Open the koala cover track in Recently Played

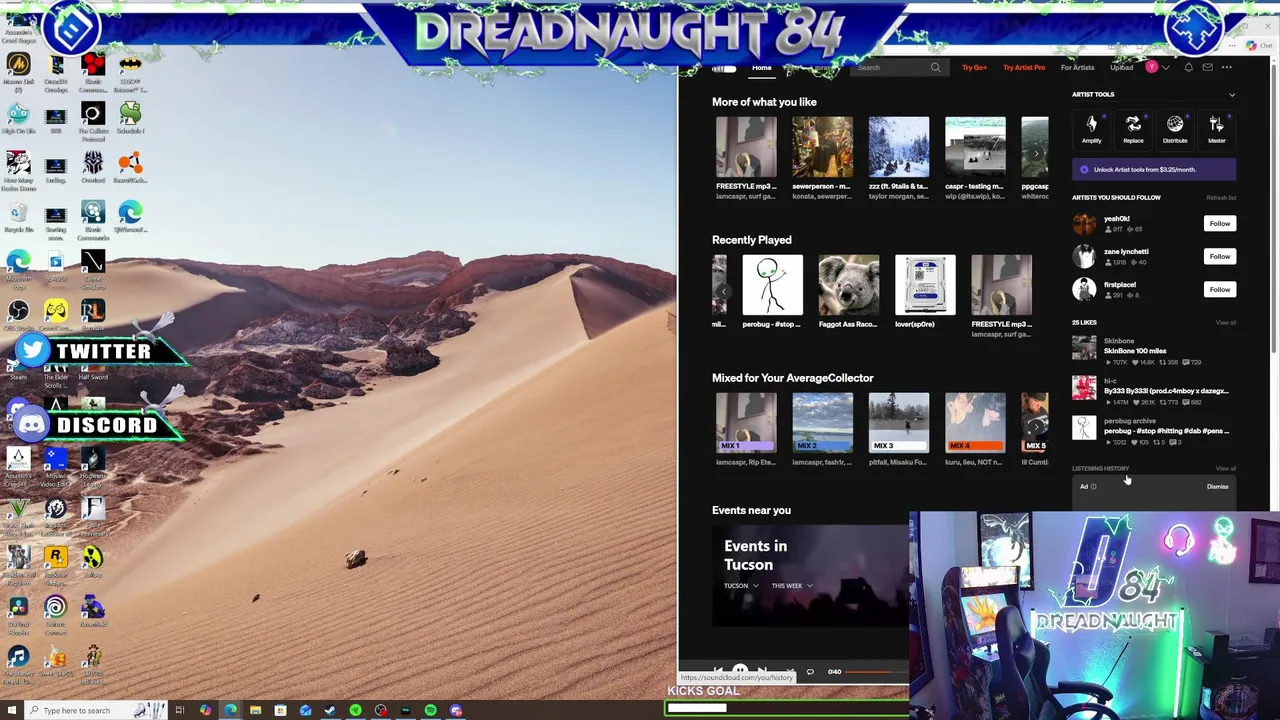click(x=849, y=285)
